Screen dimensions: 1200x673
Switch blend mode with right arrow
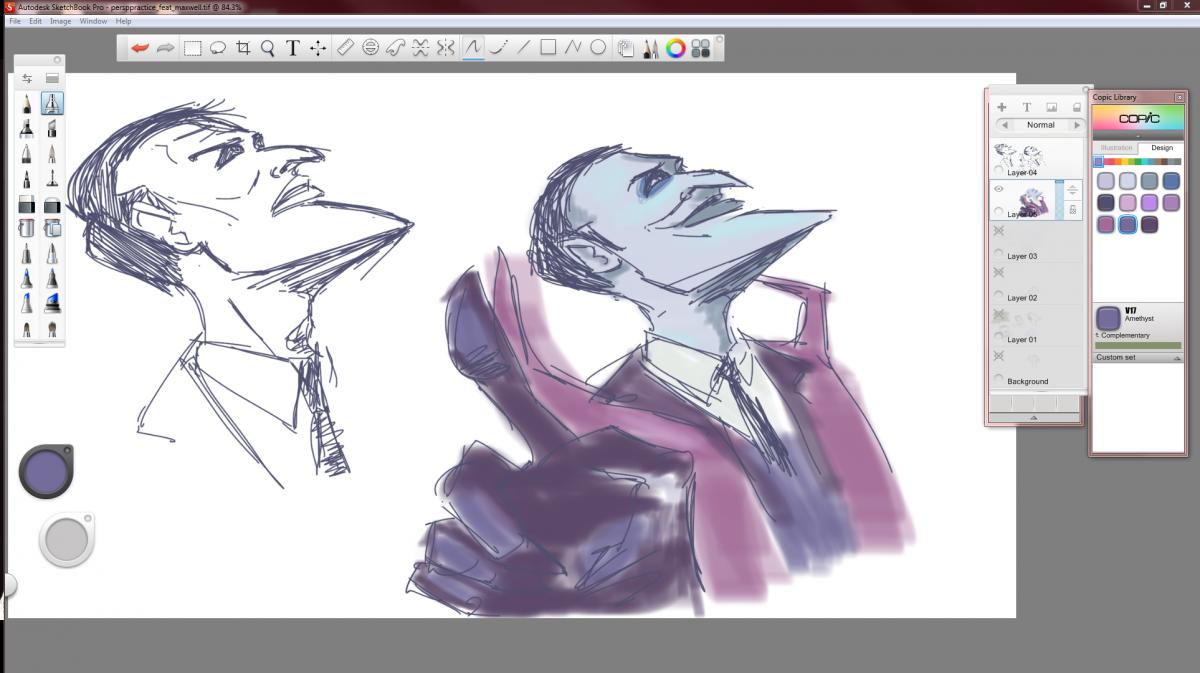click(1077, 125)
